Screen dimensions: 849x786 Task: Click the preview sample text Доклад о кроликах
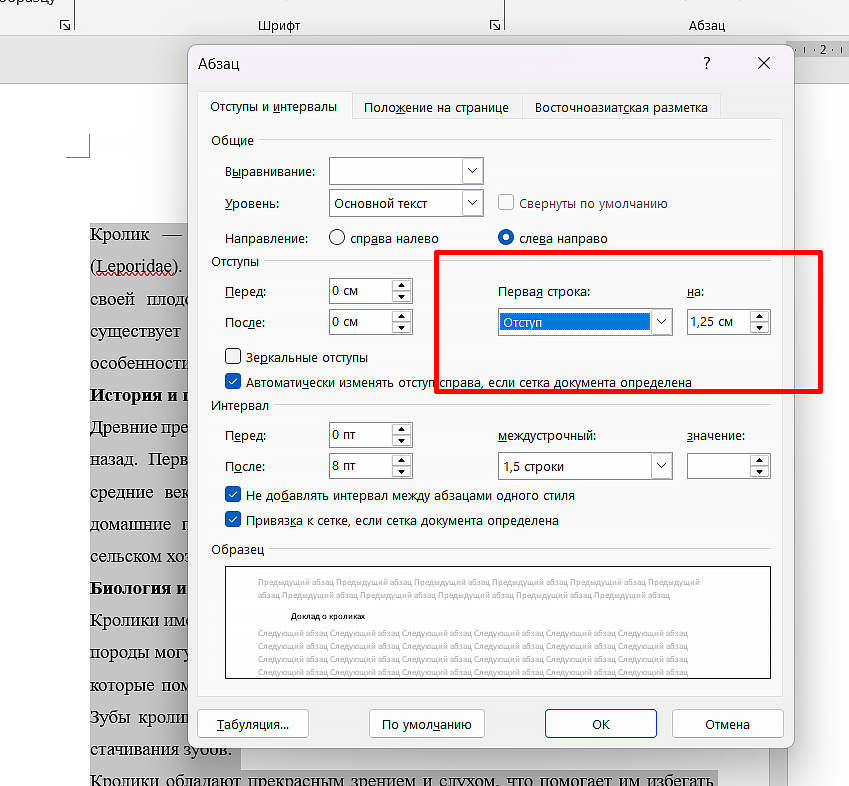328,616
